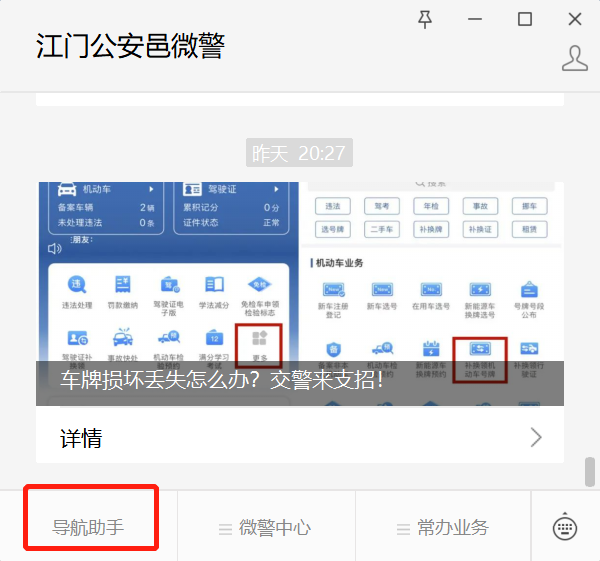Pin the chat window on top
The image size is (600, 561).
(x=425, y=19)
